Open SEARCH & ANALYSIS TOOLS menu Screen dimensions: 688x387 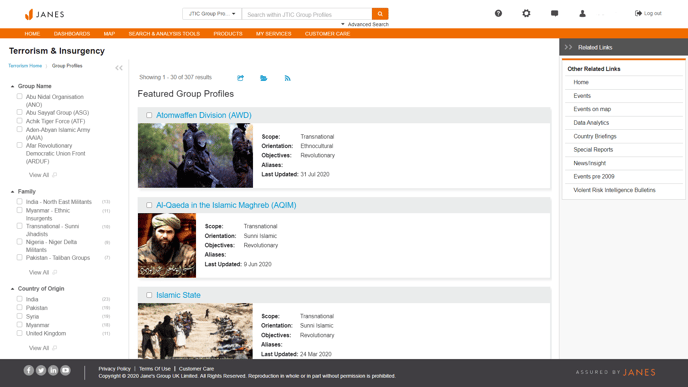click(x=164, y=34)
